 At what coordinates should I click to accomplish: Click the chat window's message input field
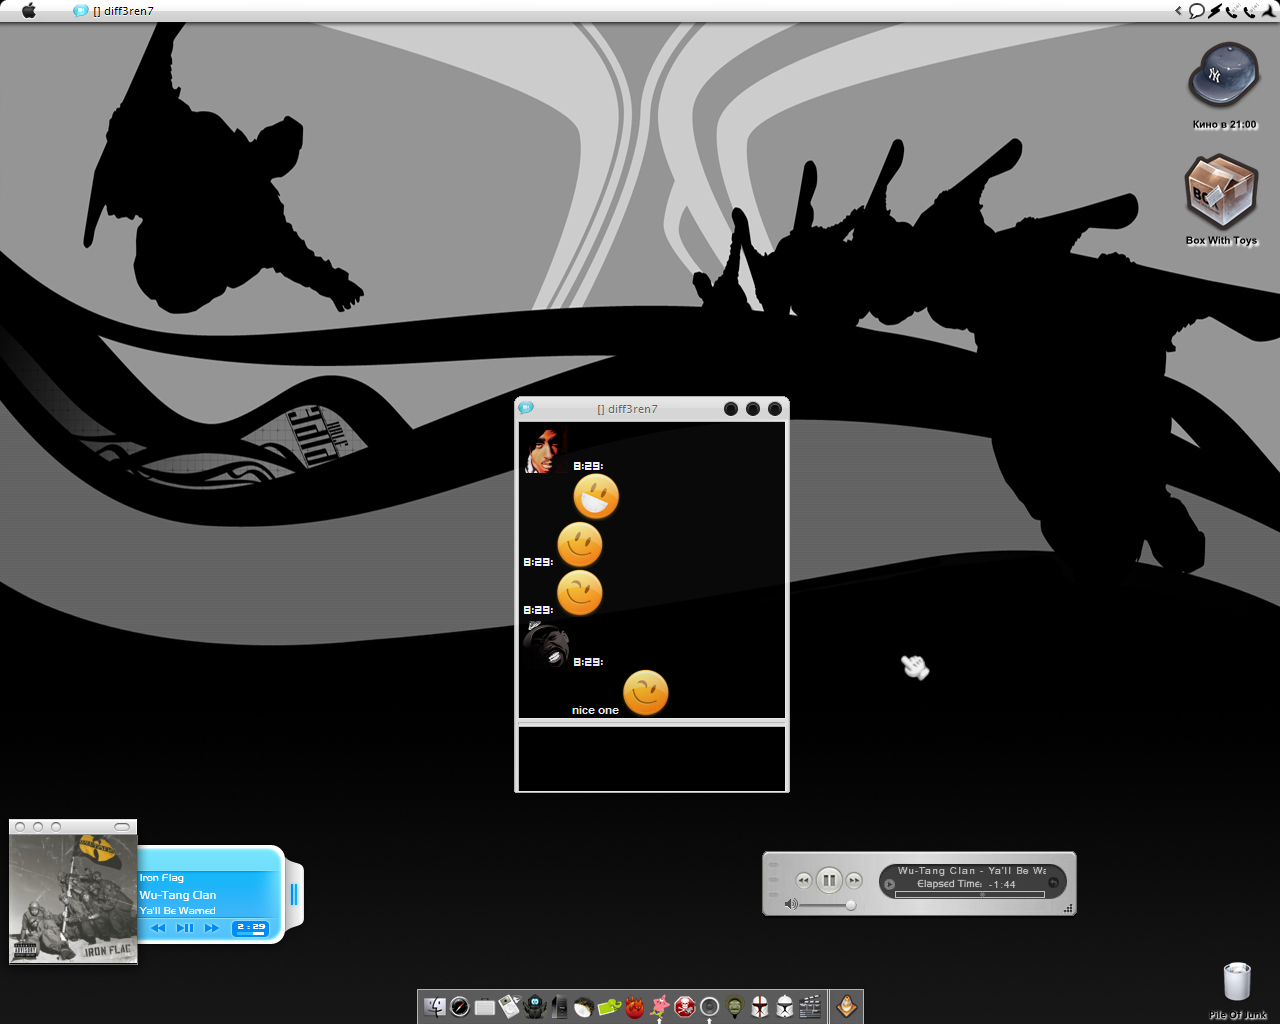(652, 758)
